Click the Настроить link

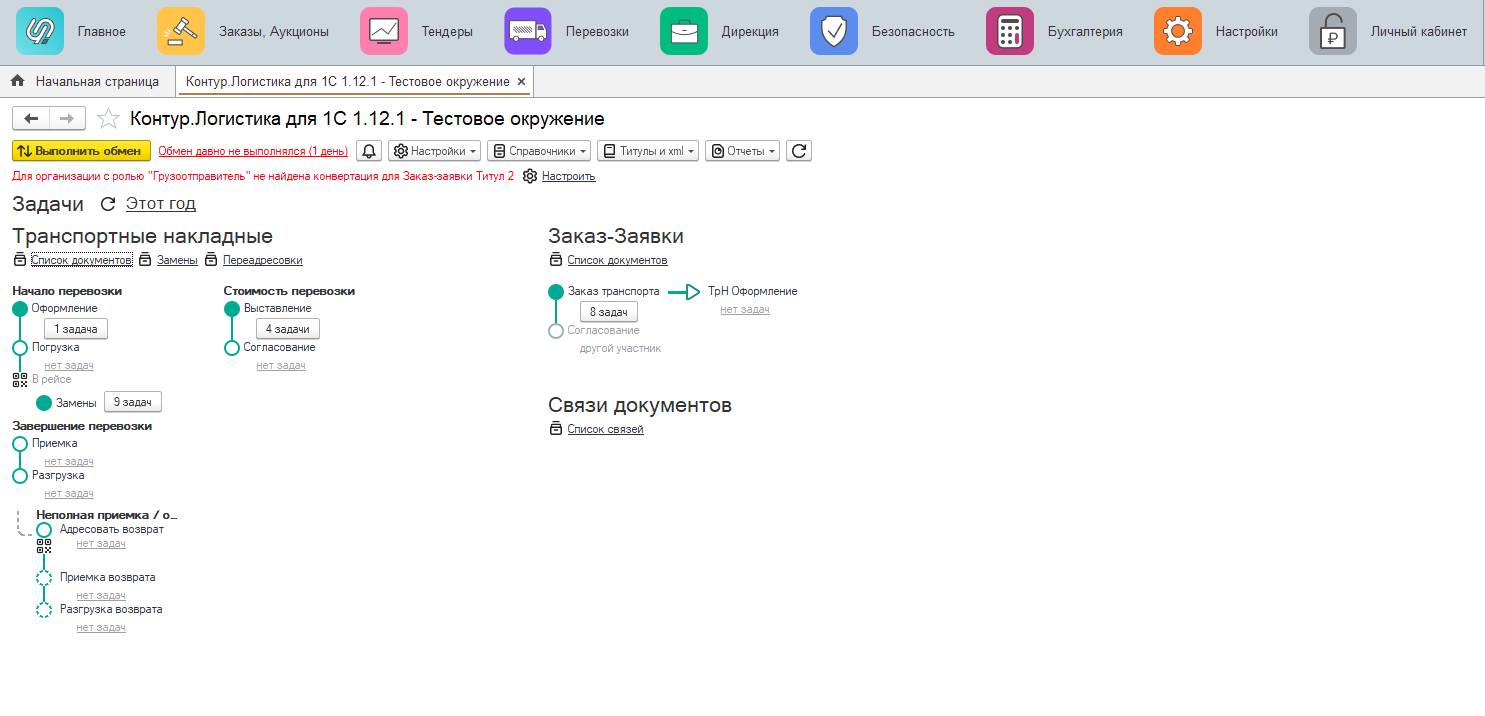tap(569, 176)
